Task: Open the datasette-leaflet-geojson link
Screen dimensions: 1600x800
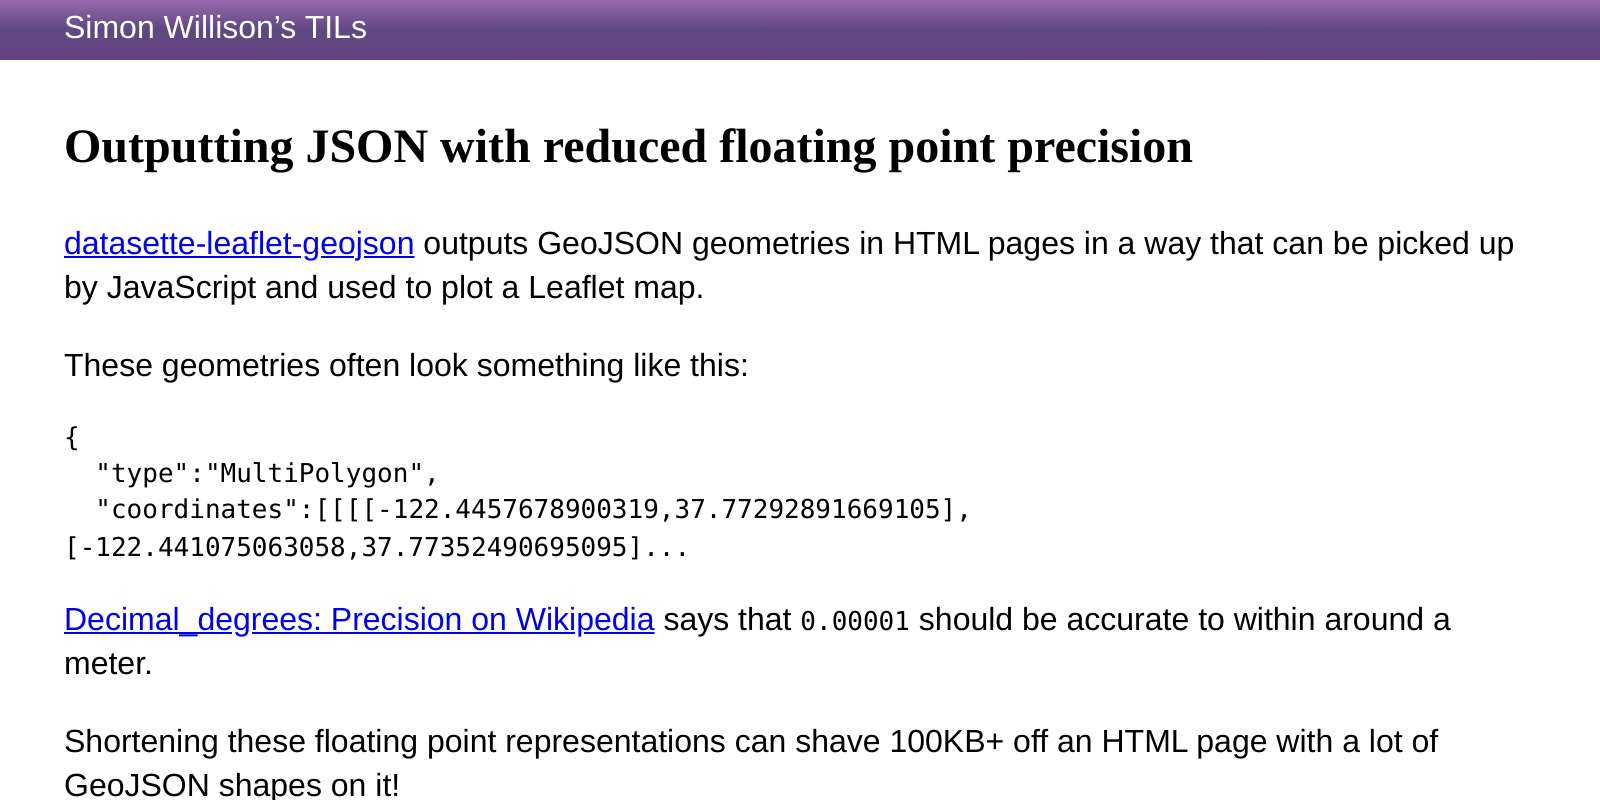Action: (x=238, y=243)
